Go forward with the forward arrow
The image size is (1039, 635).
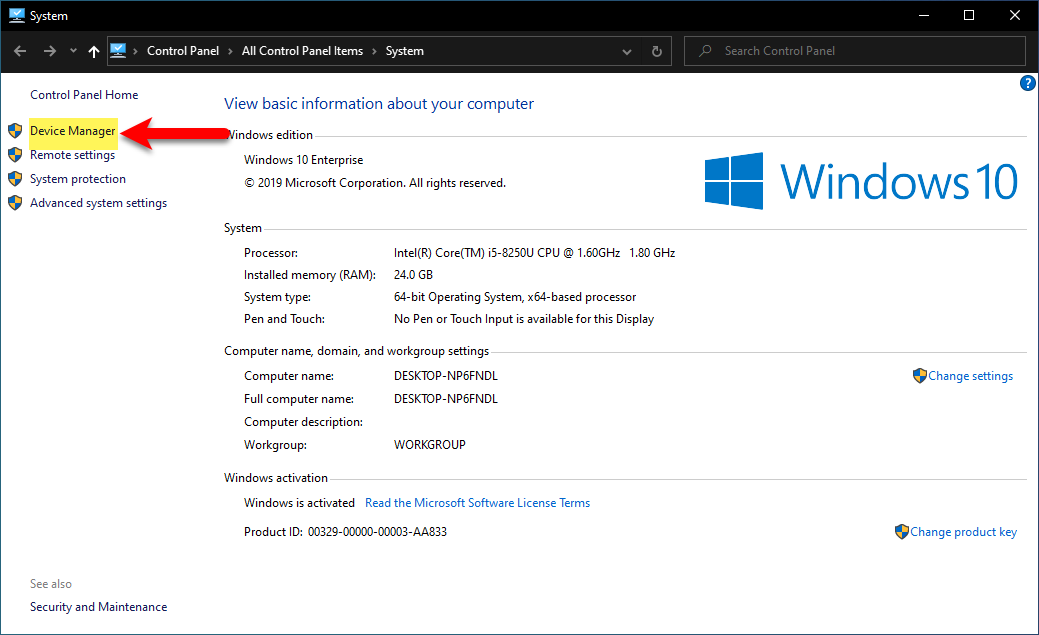click(x=50, y=51)
